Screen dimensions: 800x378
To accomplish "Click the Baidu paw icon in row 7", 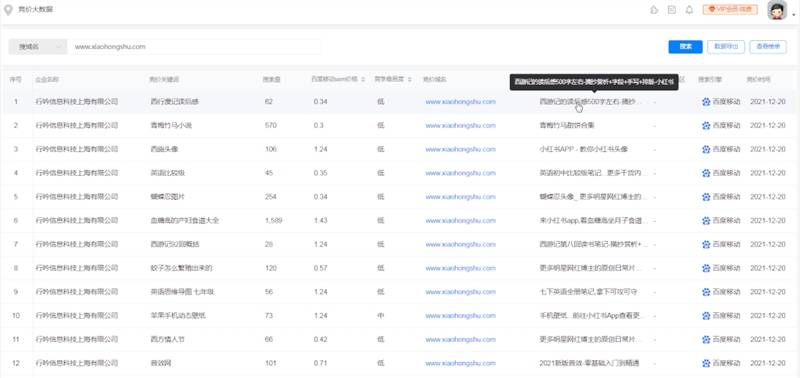I will [x=706, y=244].
